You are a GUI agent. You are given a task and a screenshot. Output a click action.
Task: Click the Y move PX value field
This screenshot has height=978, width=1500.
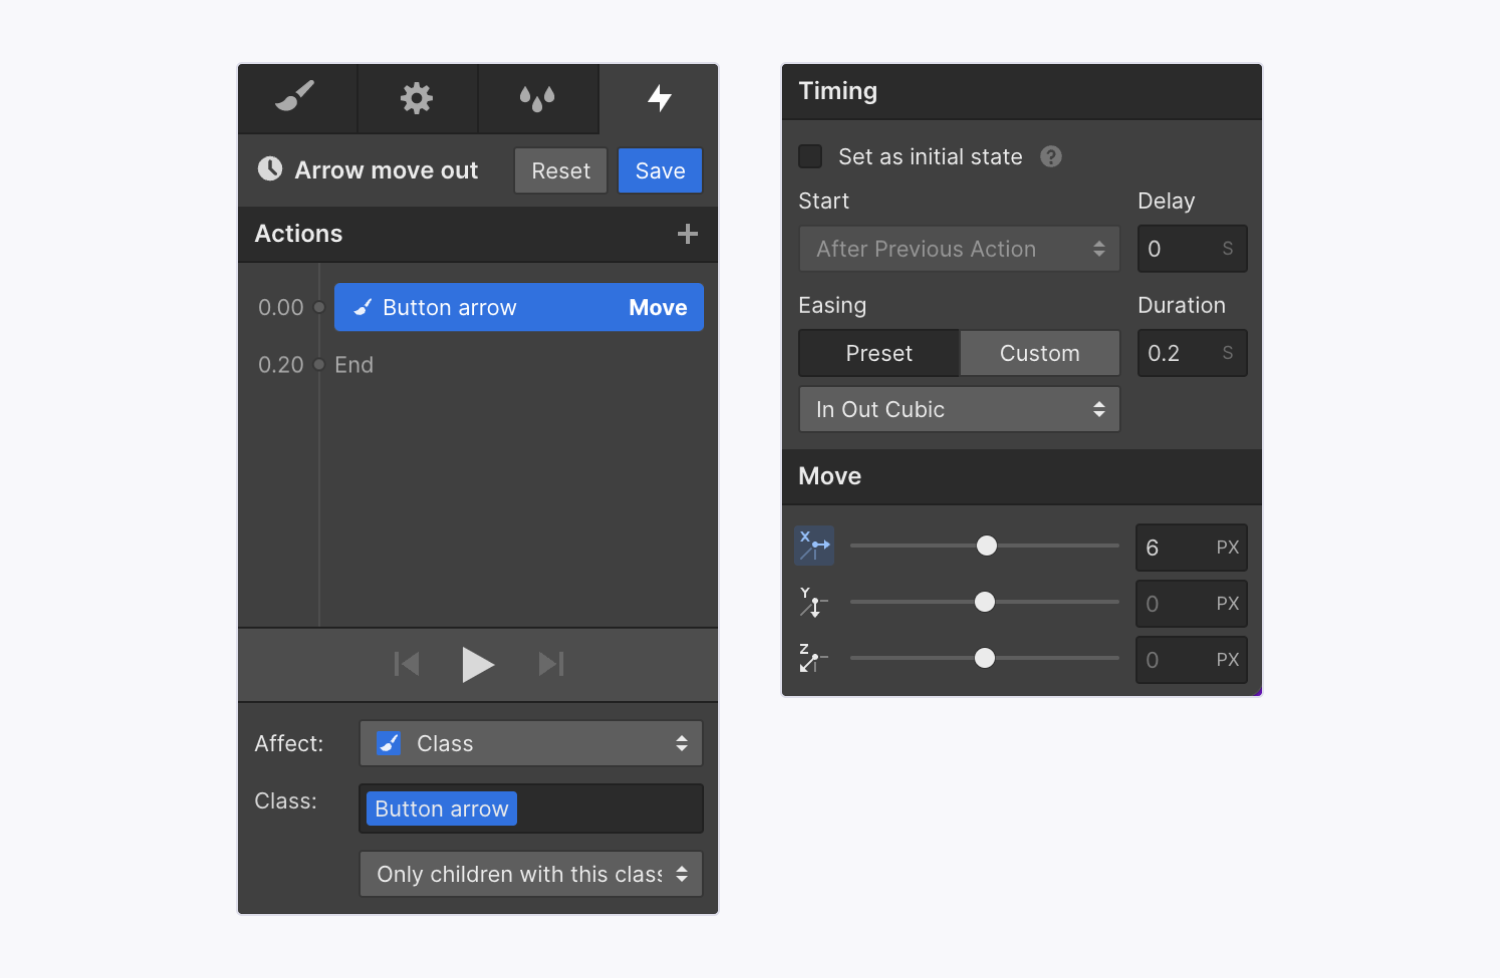[1192, 603]
